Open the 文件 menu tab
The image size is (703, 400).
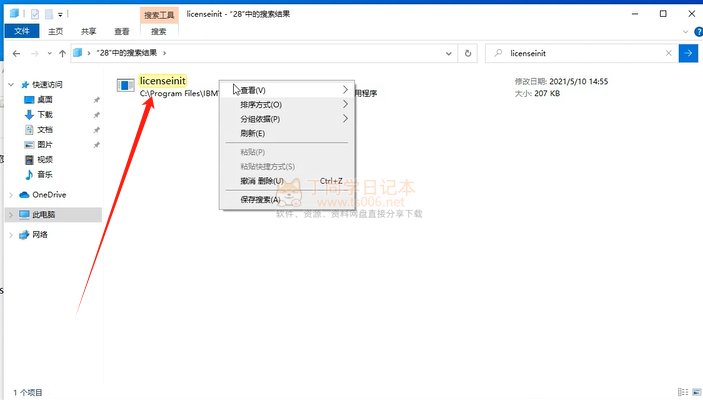tap(21, 32)
